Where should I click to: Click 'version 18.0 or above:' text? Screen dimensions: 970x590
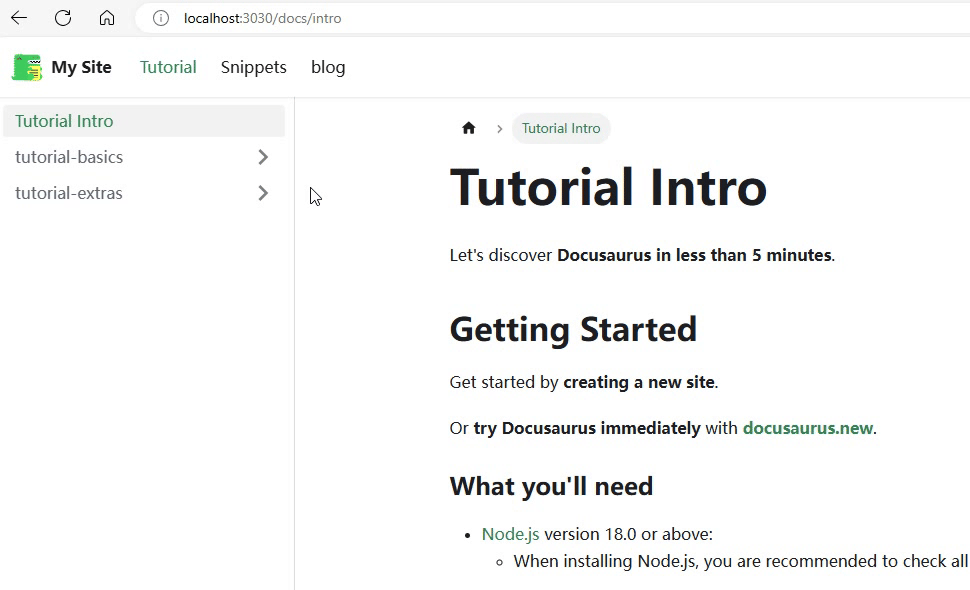629,534
